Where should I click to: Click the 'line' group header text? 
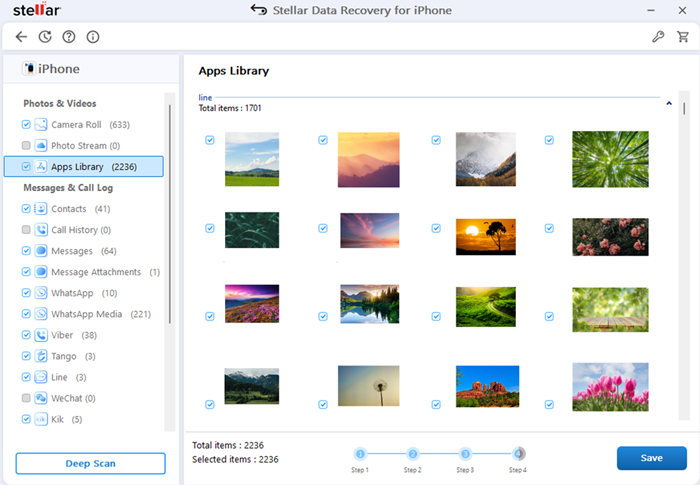click(x=205, y=97)
